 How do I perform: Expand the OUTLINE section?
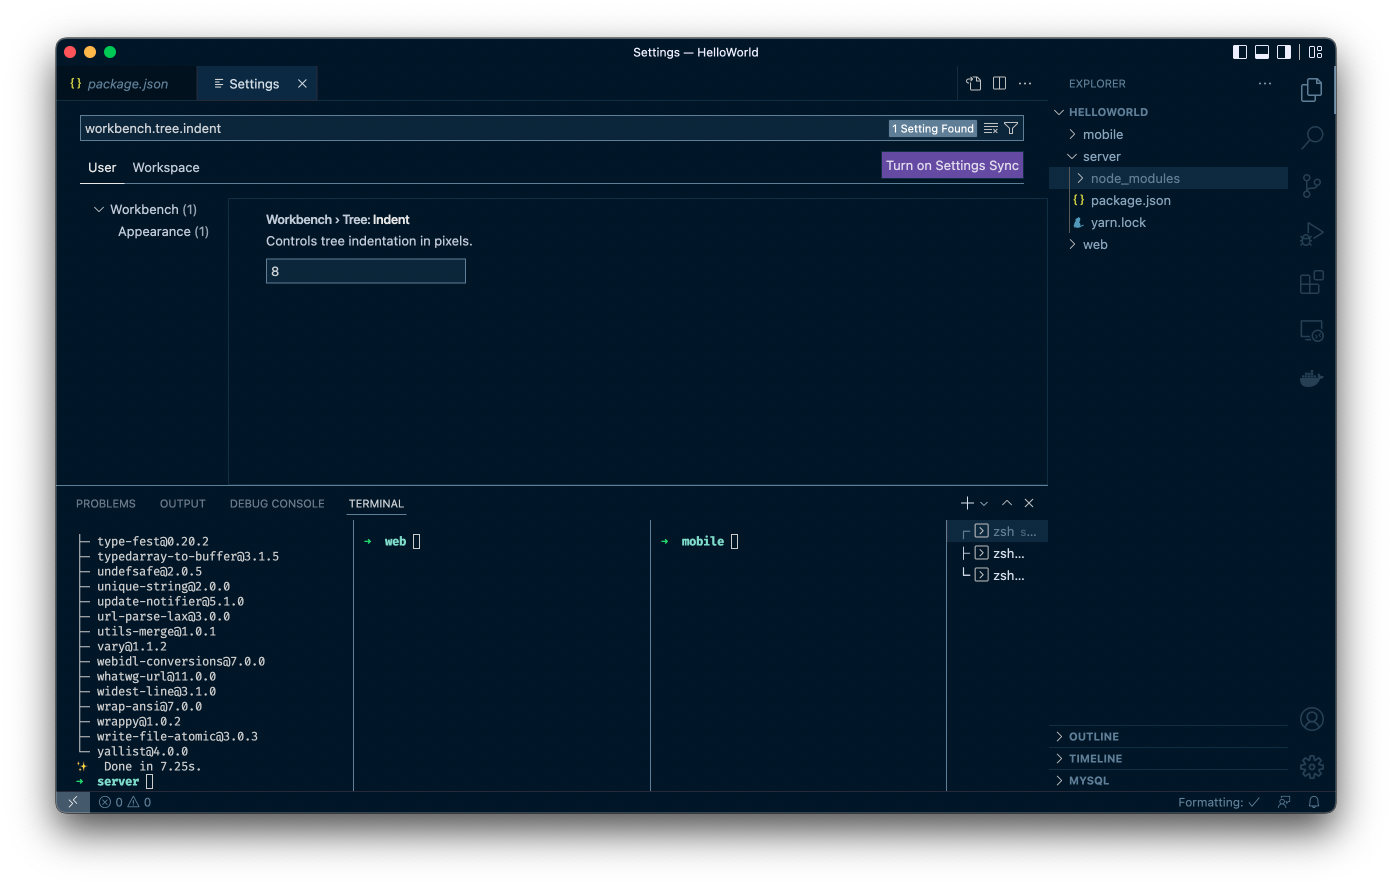(1093, 737)
